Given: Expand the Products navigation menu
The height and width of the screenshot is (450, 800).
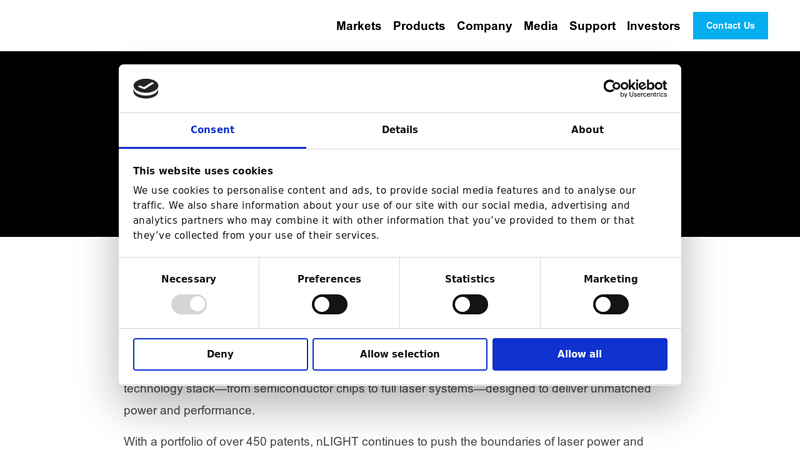Looking at the screenshot, I should [x=419, y=26].
